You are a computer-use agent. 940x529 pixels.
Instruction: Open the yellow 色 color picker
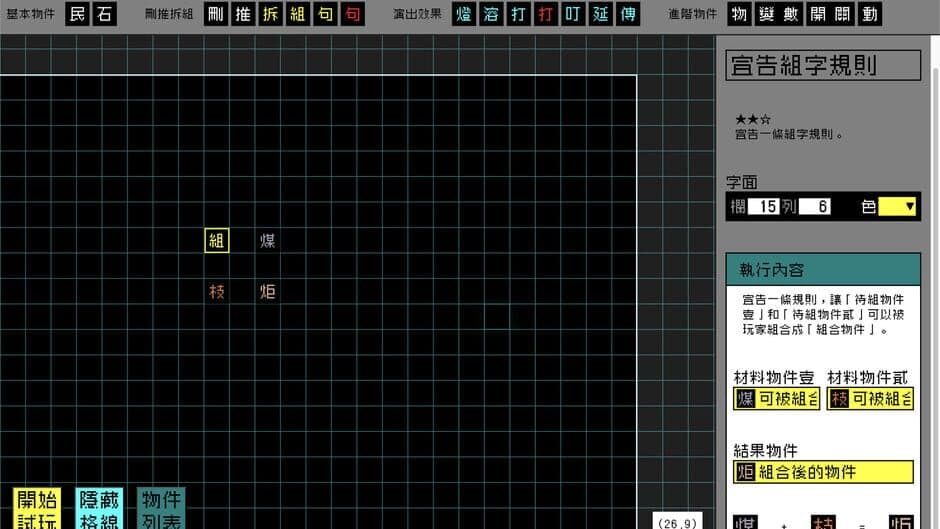tap(897, 207)
